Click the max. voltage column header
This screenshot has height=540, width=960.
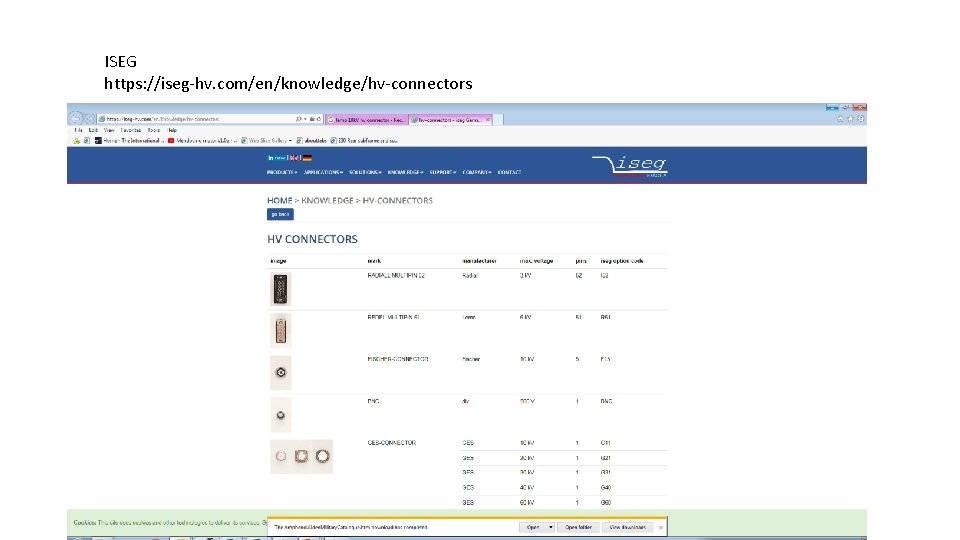coord(536,261)
